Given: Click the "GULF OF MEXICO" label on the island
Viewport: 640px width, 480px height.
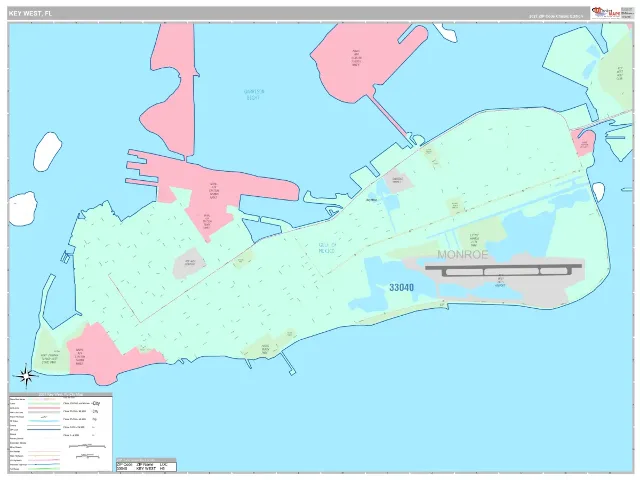Looking at the screenshot, I should pyautogui.click(x=327, y=248).
